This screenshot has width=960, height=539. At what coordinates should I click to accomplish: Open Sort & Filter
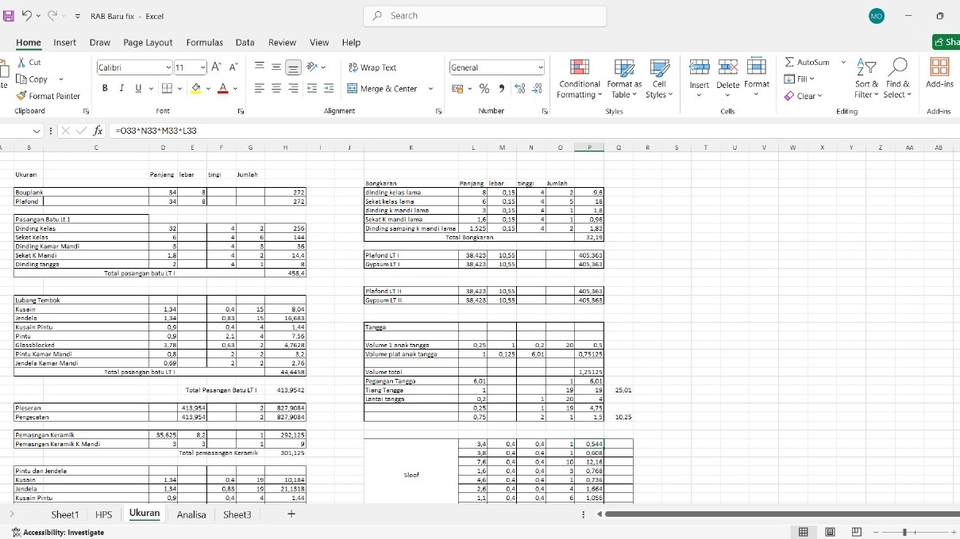866,78
